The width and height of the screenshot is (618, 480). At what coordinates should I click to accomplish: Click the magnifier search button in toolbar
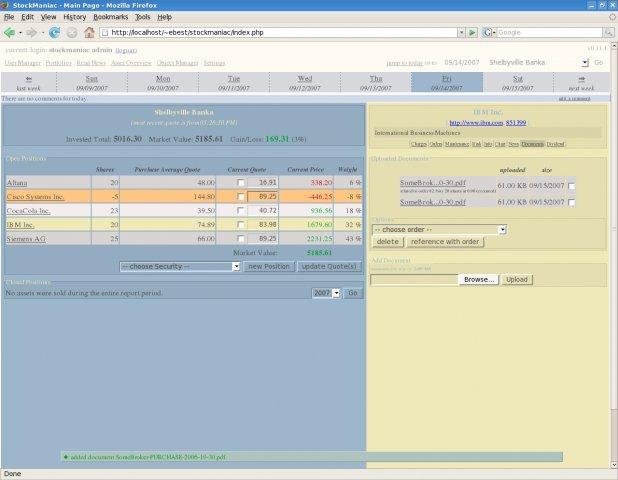[609, 33]
